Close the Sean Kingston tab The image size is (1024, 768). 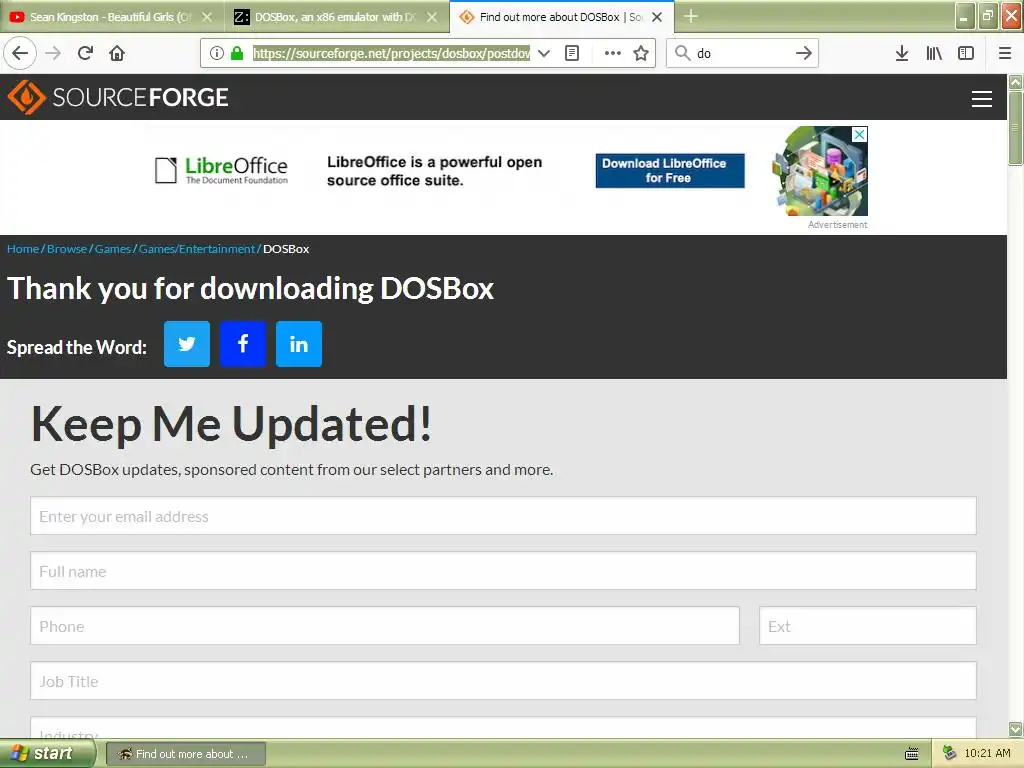click(x=207, y=17)
